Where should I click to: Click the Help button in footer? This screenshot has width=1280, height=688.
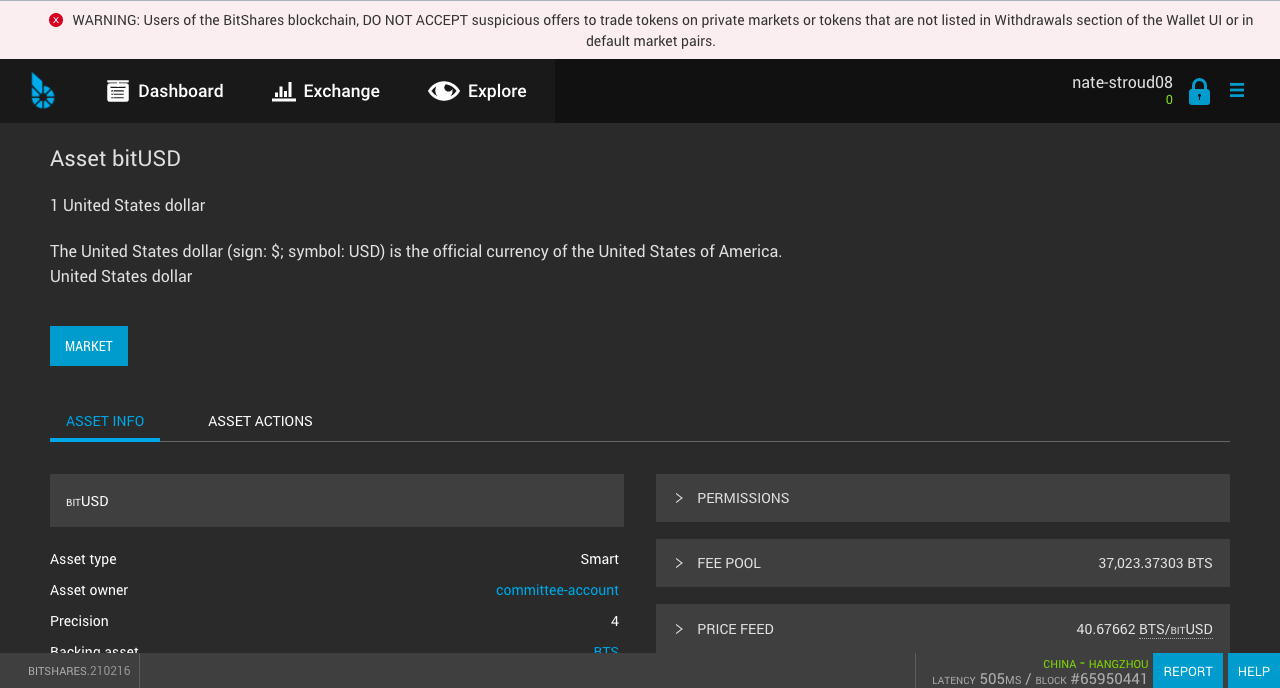point(1254,671)
